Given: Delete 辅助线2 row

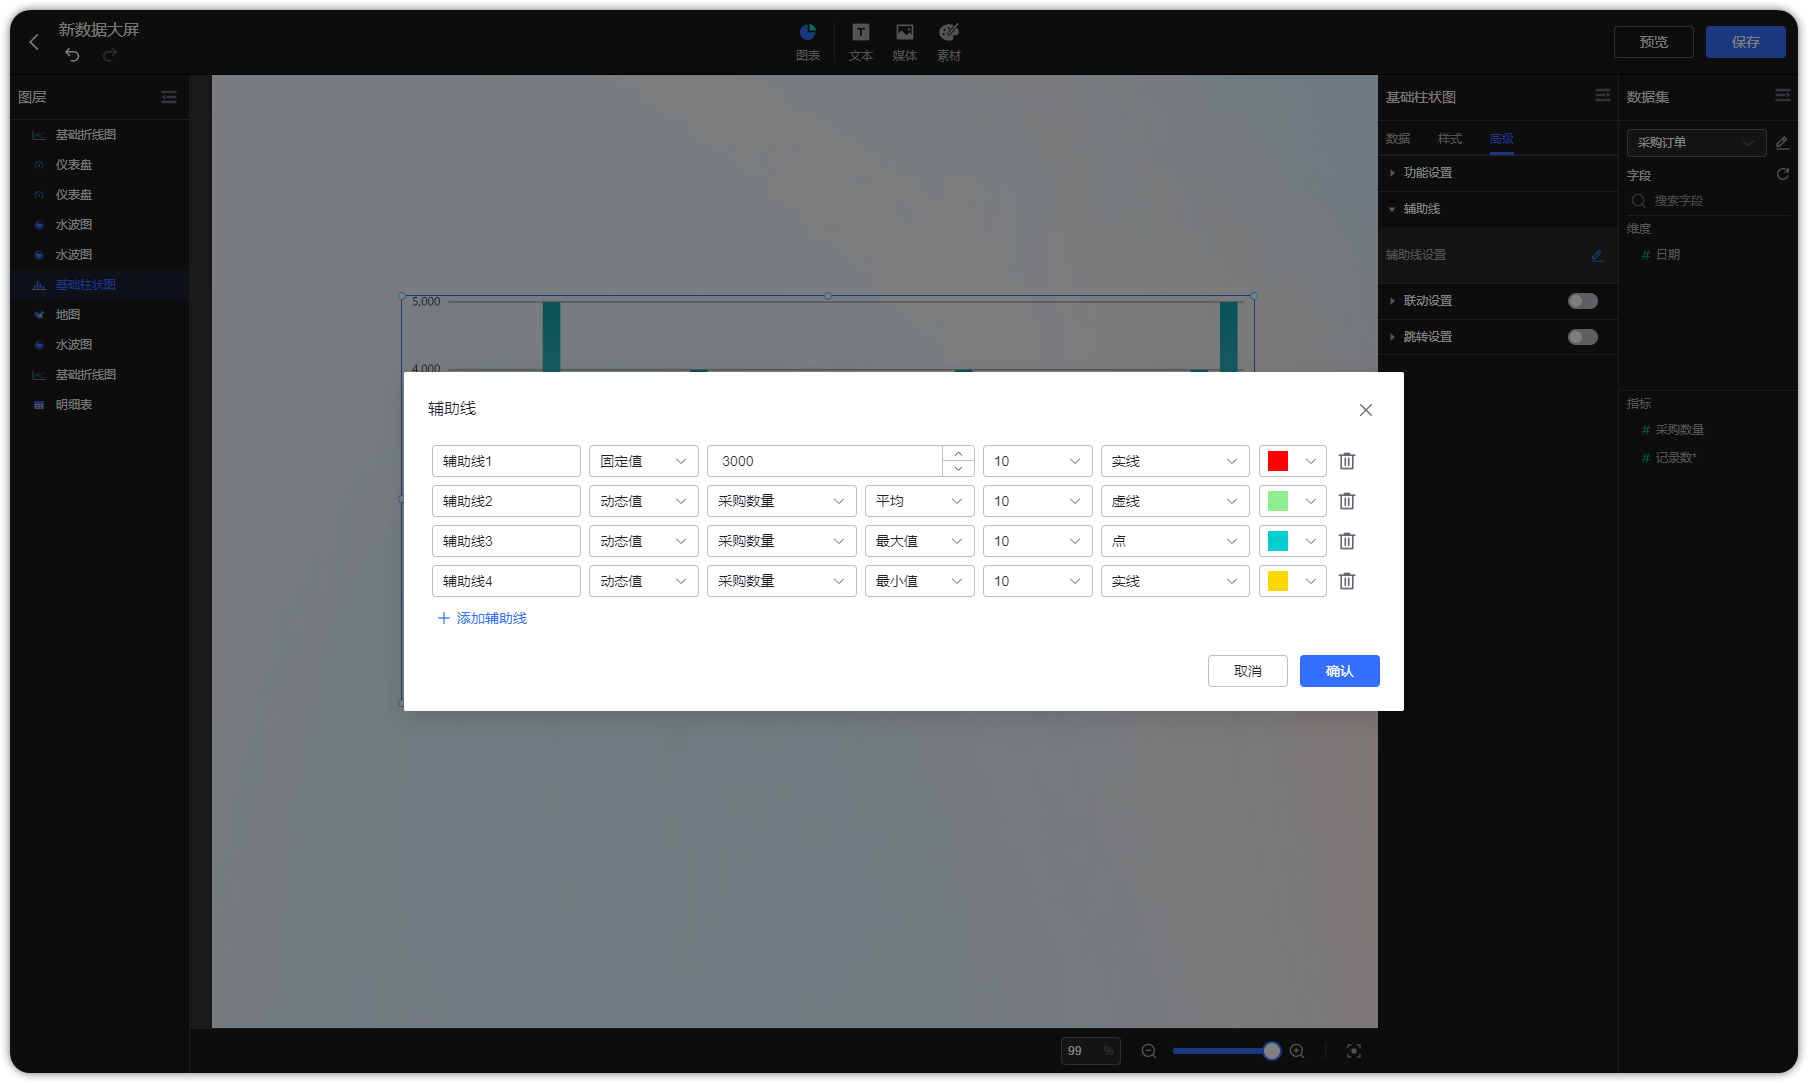Looking at the screenshot, I should 1347,501.
